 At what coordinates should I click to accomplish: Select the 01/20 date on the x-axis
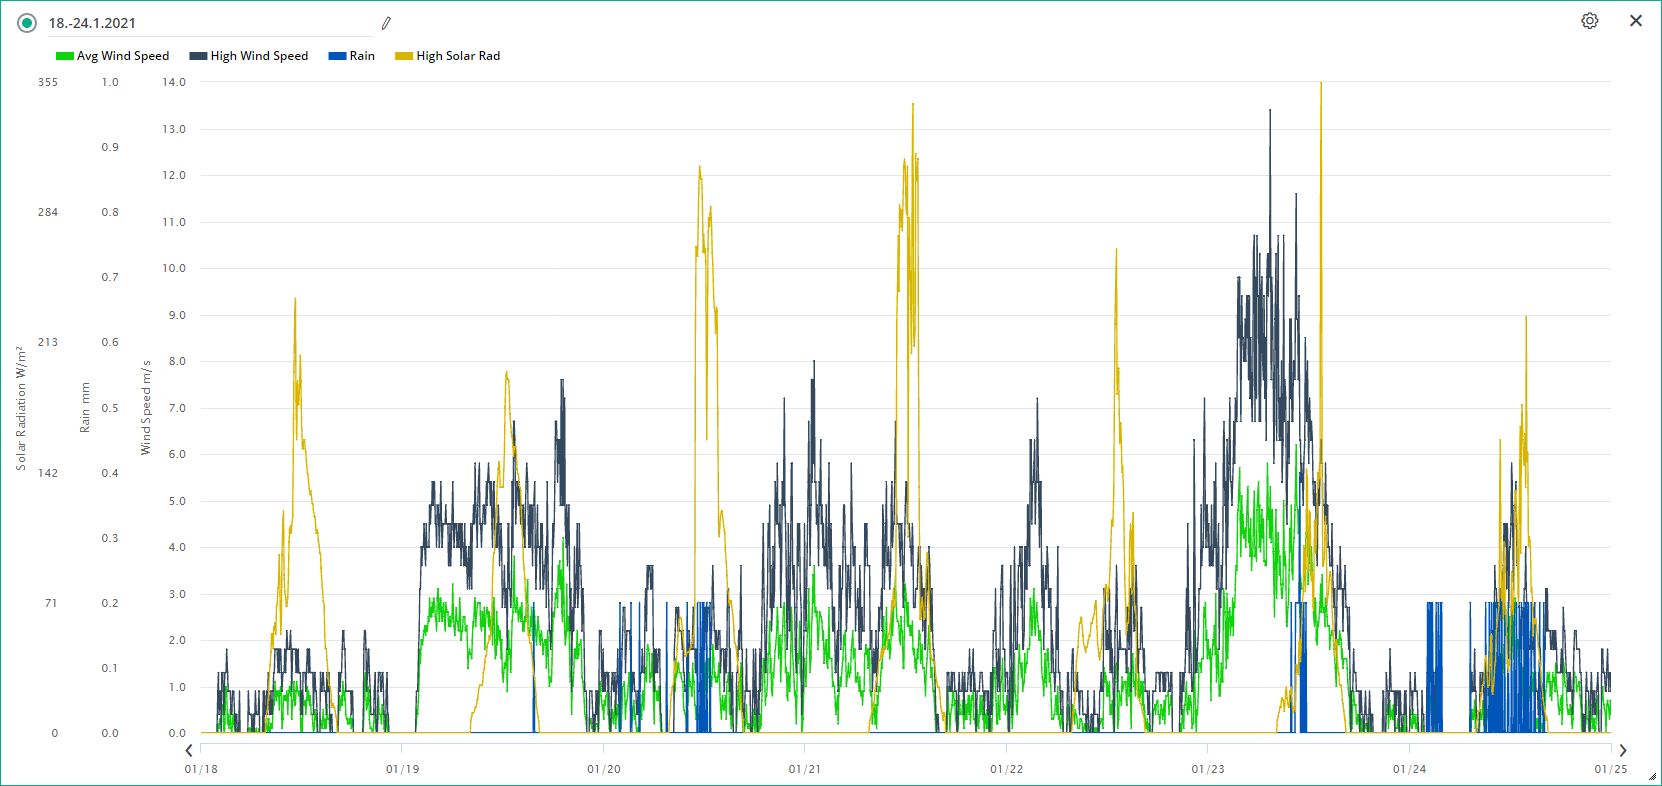tap(604, 769)
